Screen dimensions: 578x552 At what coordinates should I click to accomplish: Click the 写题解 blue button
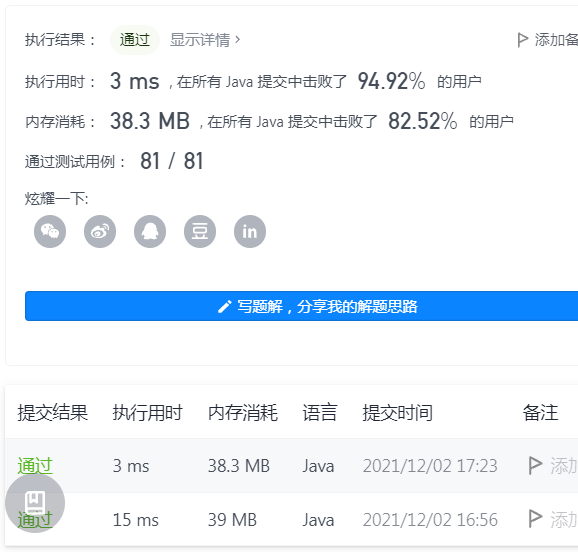click(x=301, y=306)
